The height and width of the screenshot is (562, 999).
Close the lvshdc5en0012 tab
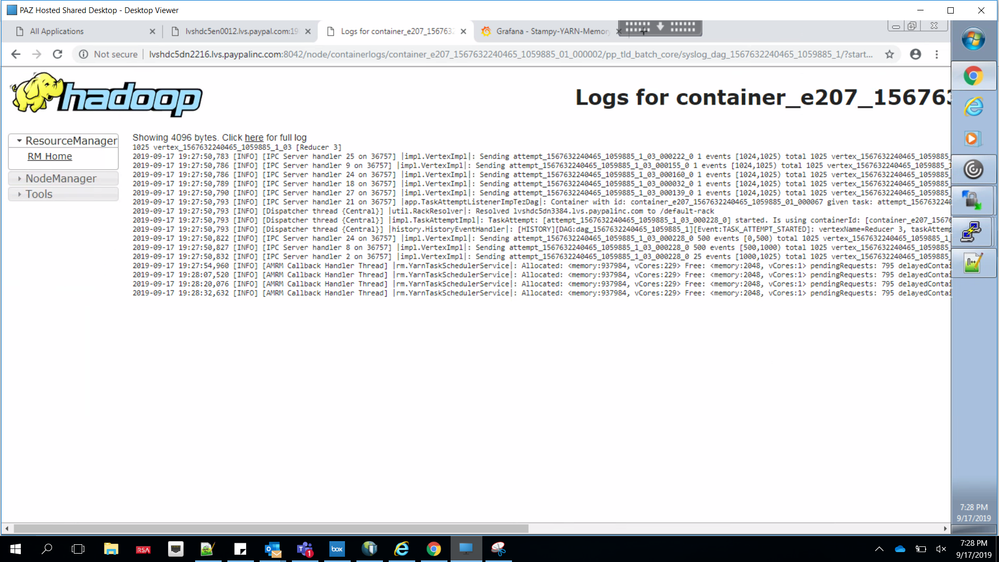(308, 31)
